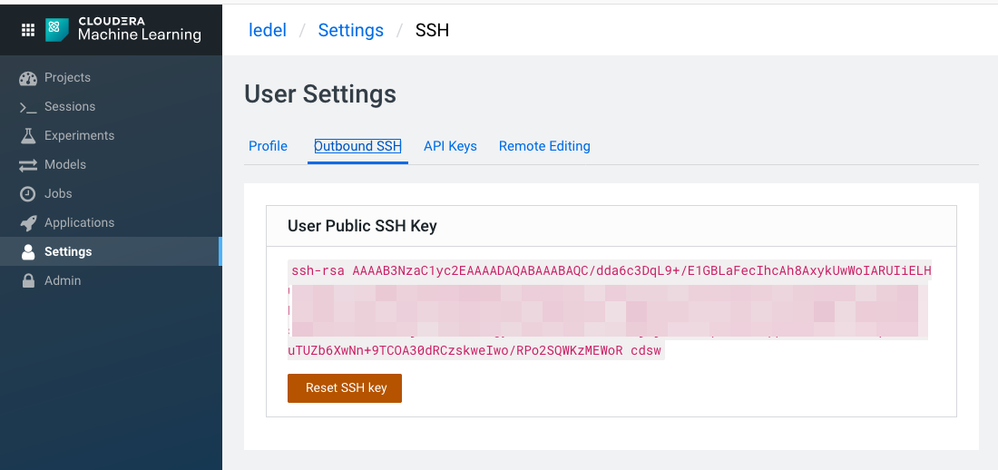
Task: Click the Sessions terminal prompt icon
Action: click(x=28, y=107)
